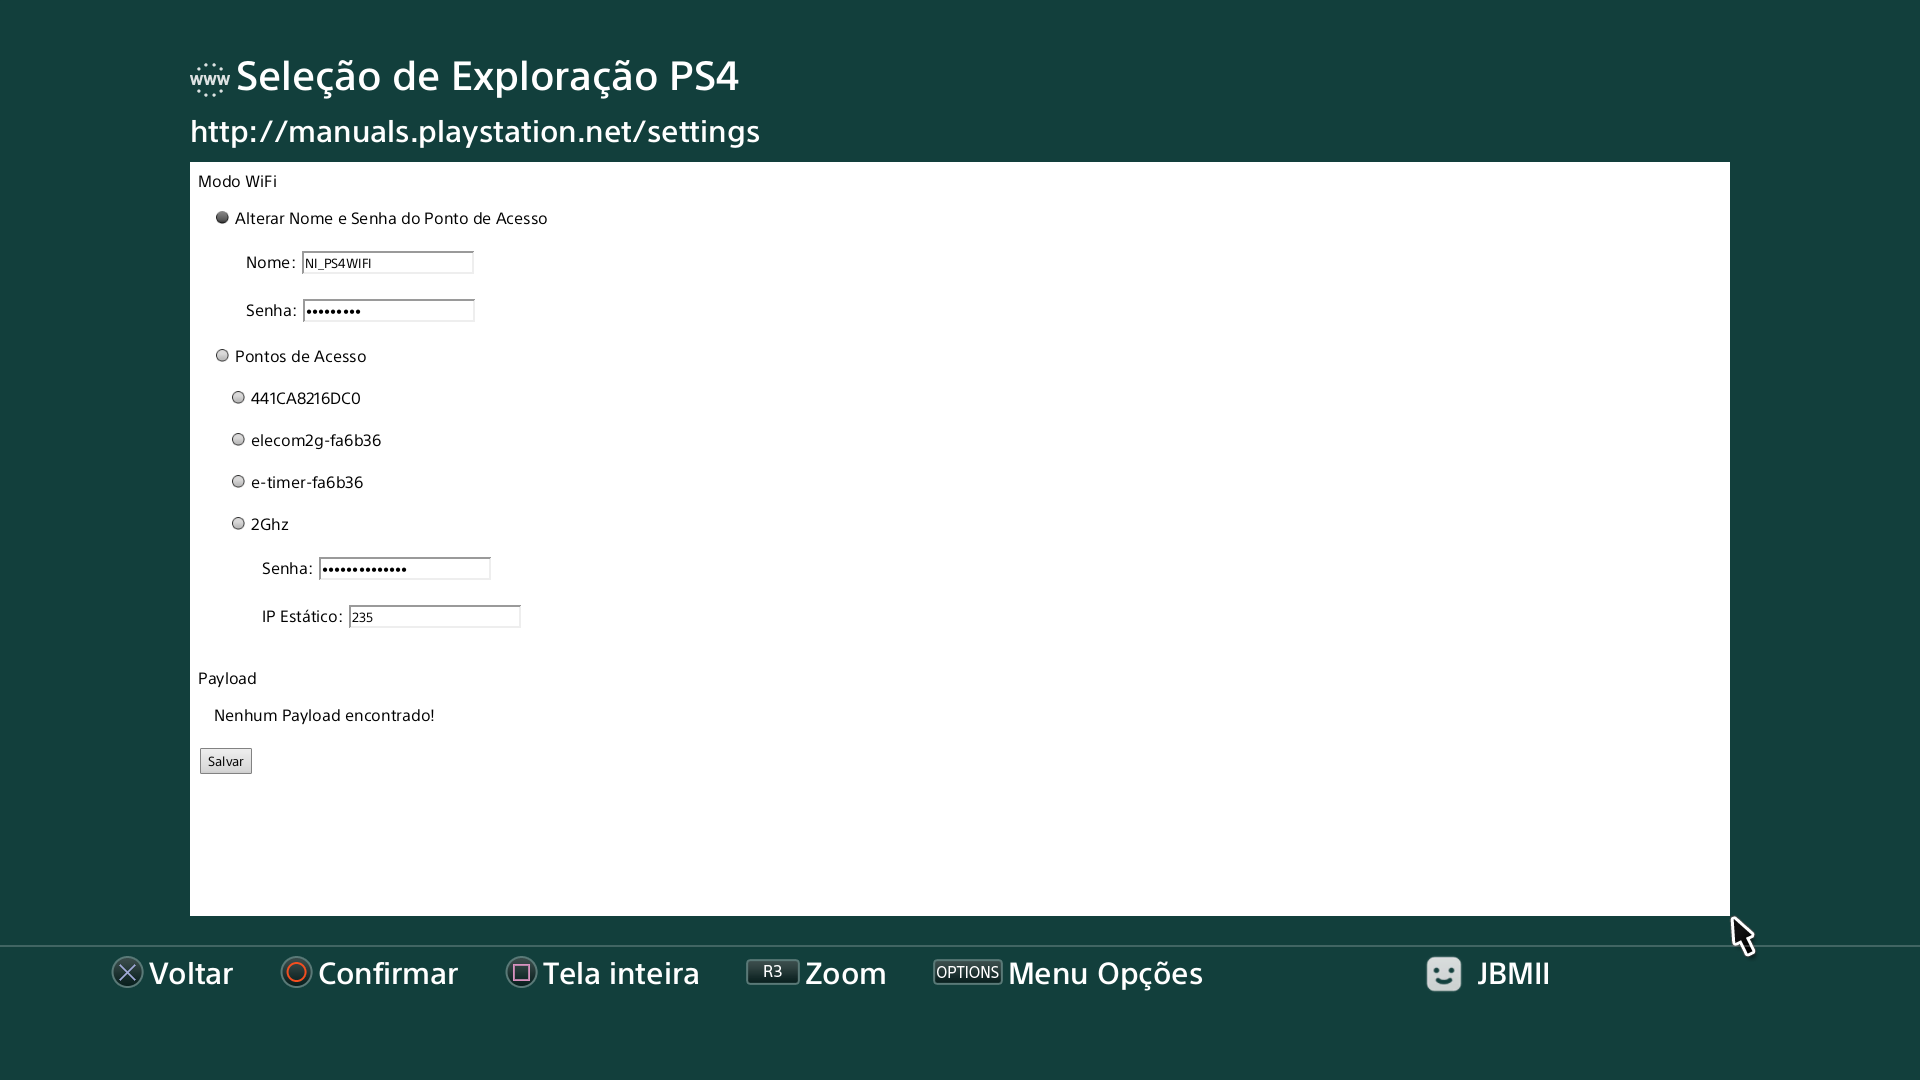Click the Zoom label
The image size is (1920, 1080).
(845, 973)
